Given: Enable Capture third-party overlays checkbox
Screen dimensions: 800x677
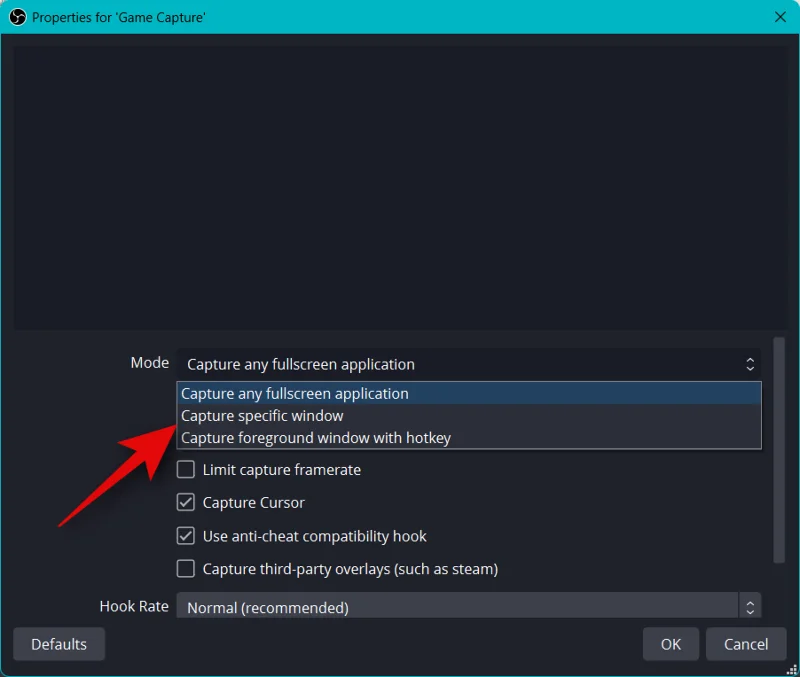Looking at the screenshot, I should click(186, 569).
